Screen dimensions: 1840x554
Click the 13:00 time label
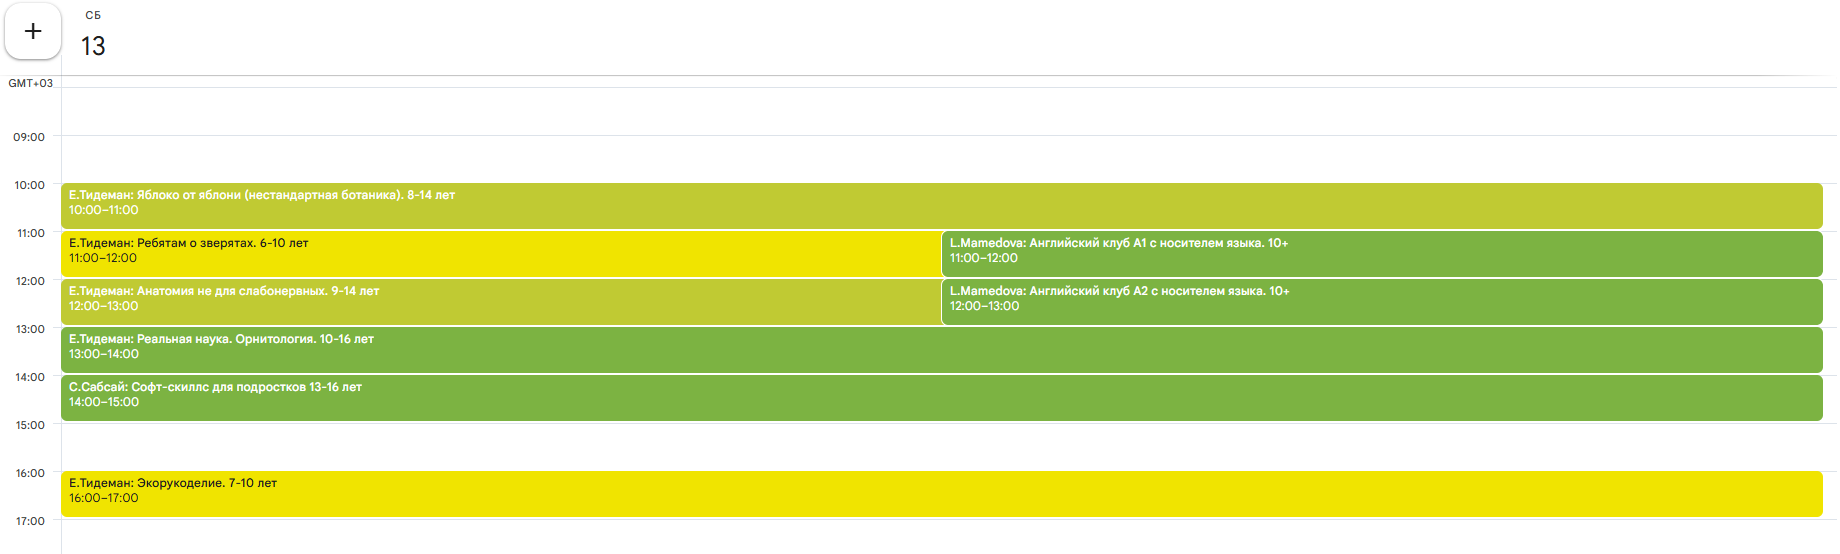tap(30, 329)
